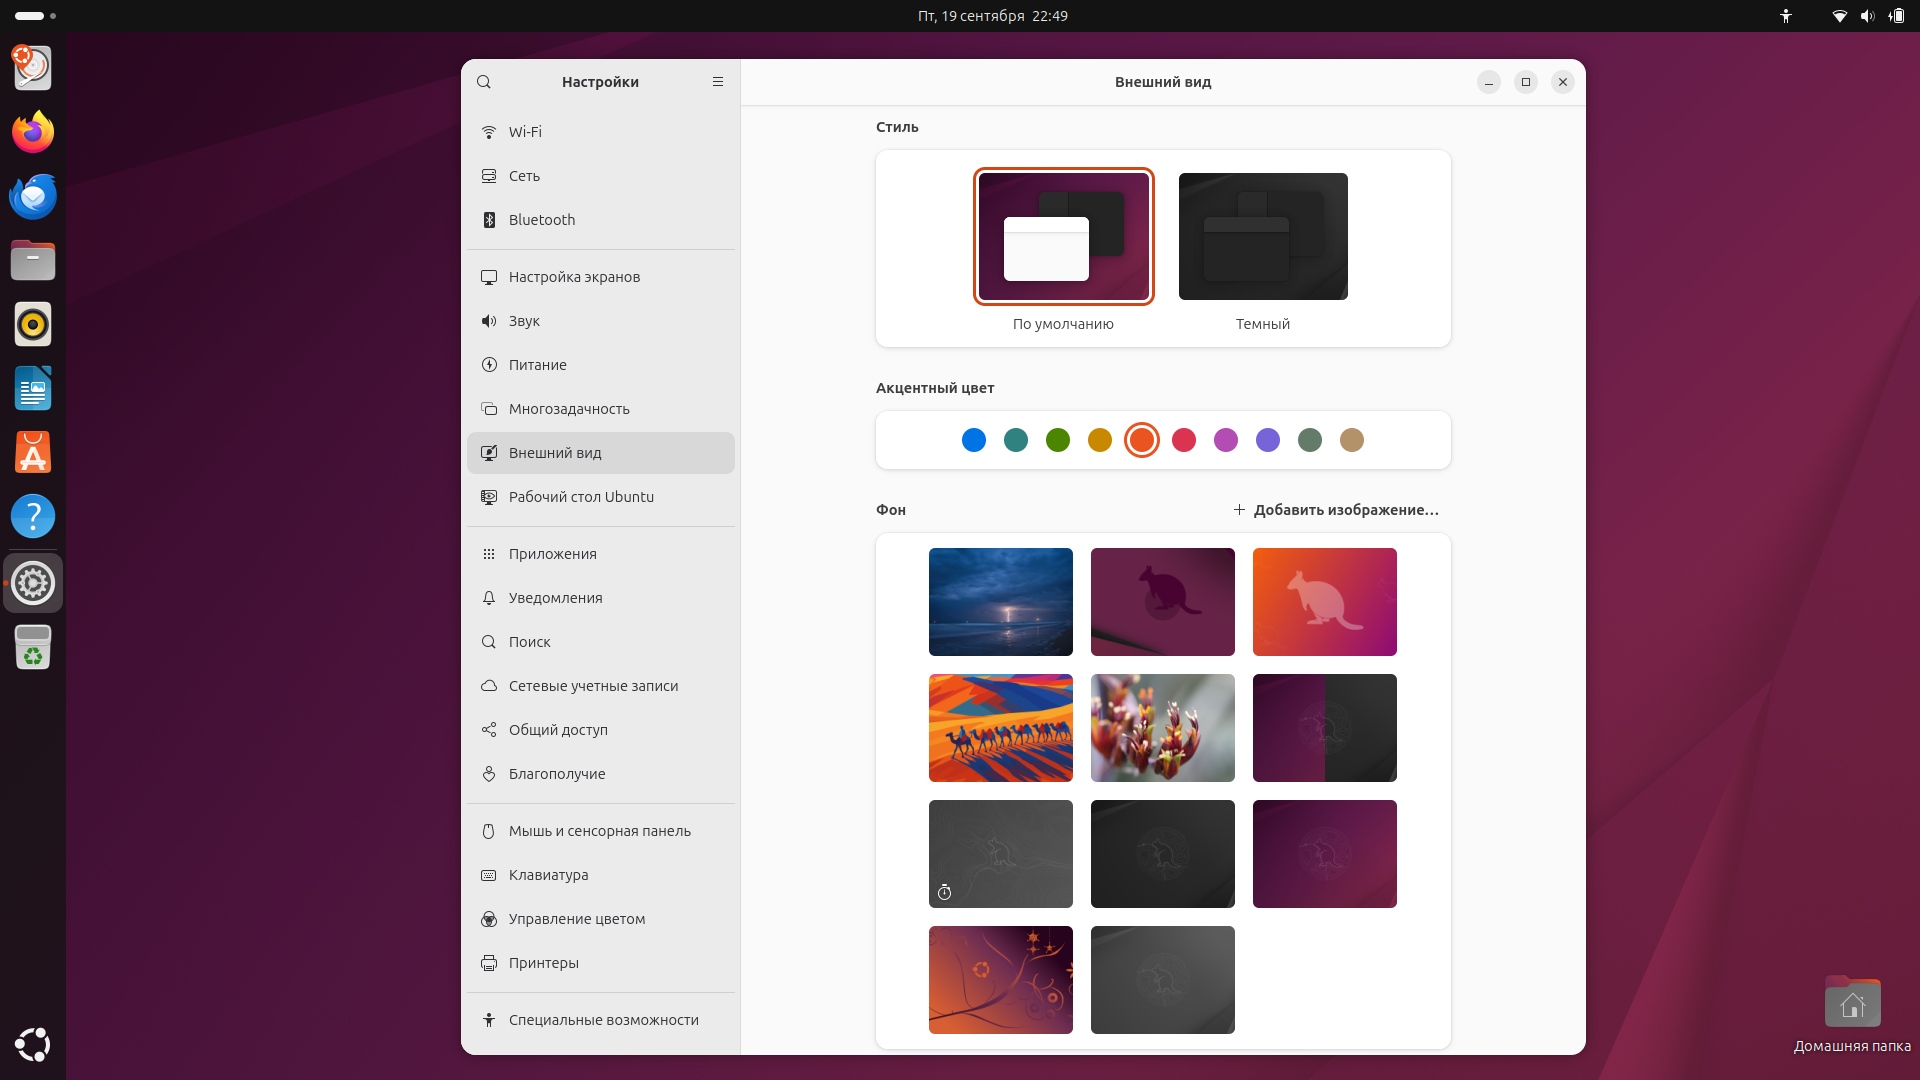Screen dimensions: 1920x1080
Task: Select the stormy sea lightning wallpaper
Action: coord(1001,602)
